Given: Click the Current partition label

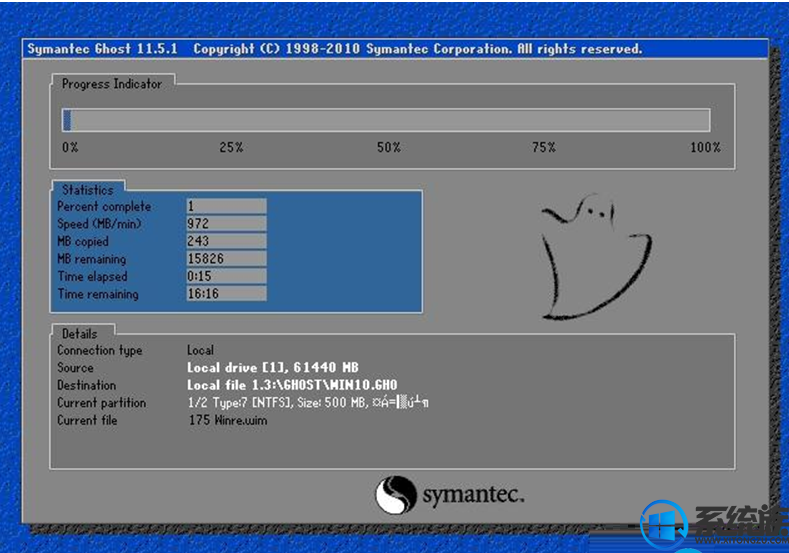Looking at the screenshot, I should [102, 403].
